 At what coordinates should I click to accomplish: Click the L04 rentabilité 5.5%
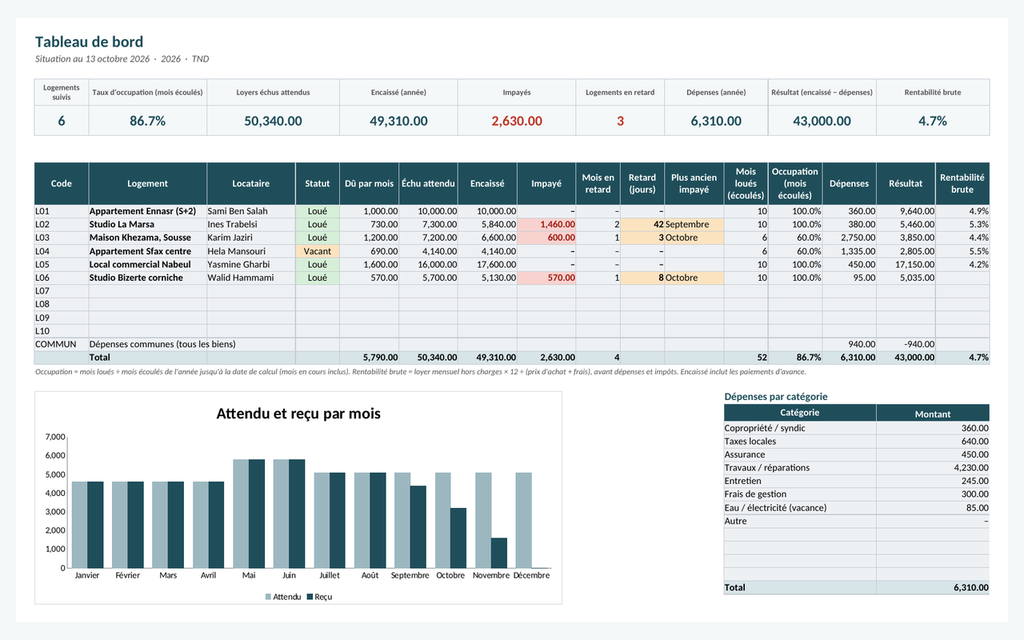[x=962, y=251]
